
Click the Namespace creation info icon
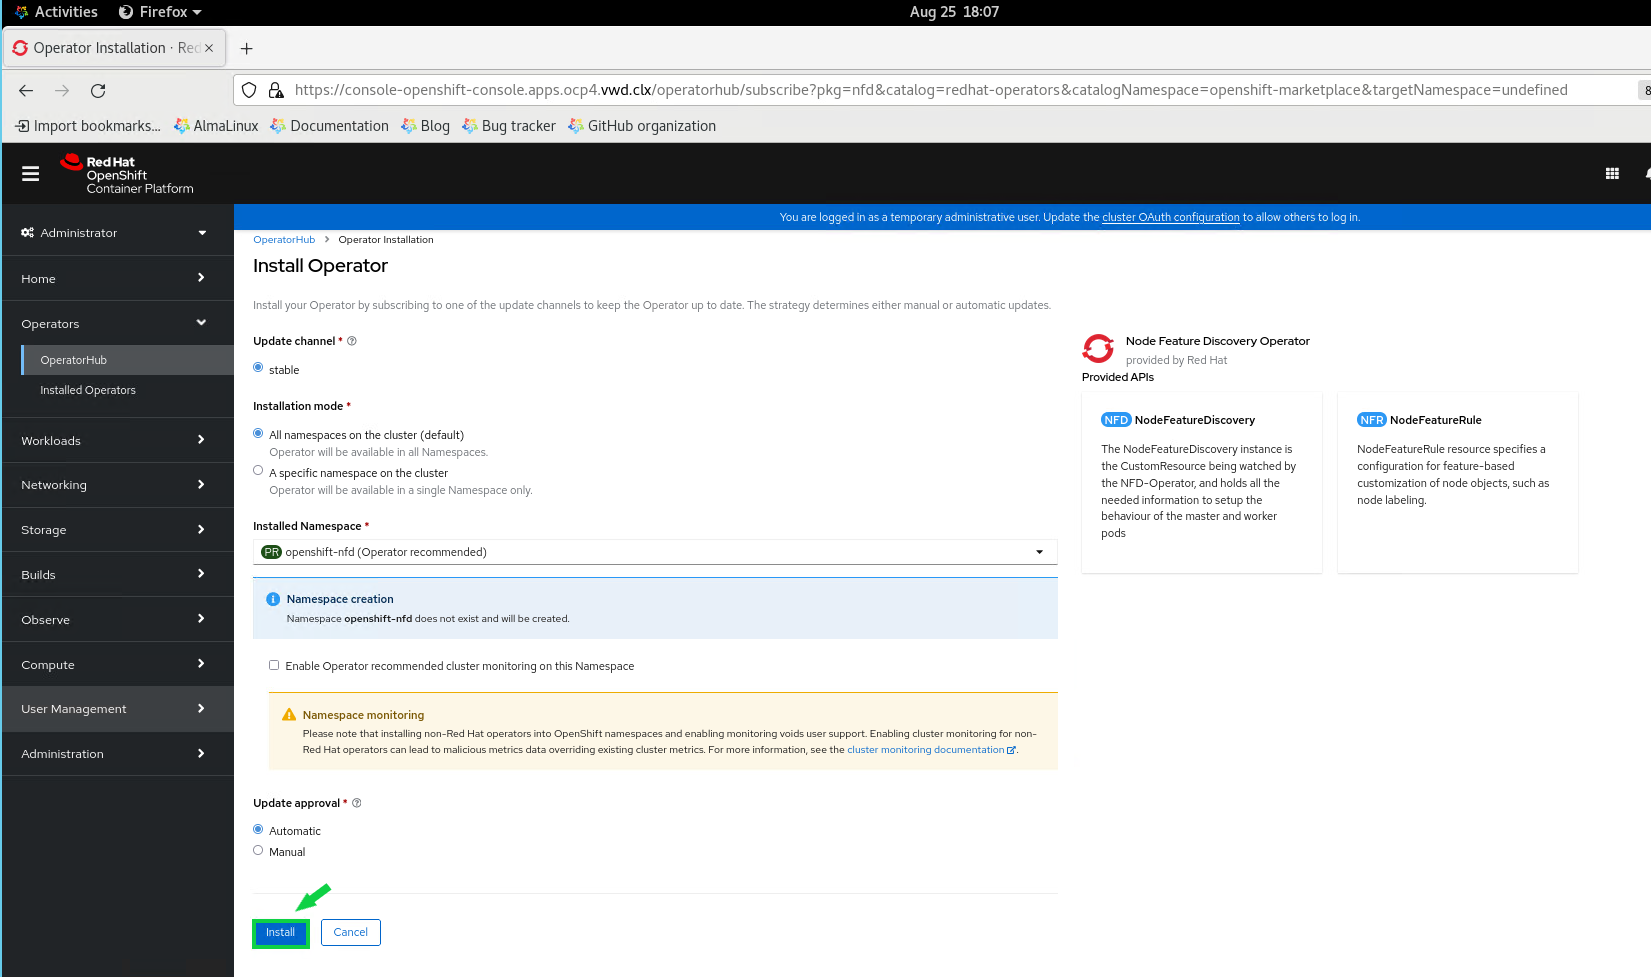273,599
